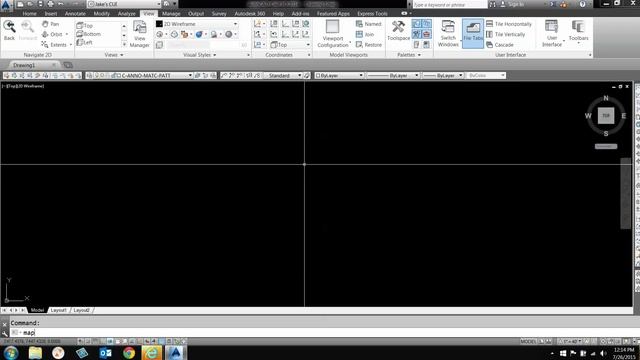Image resolution: width=640 pixels, height=360 pixels.
Task: Expand the Visual Styles panel
Action: [x=200, y=55]
